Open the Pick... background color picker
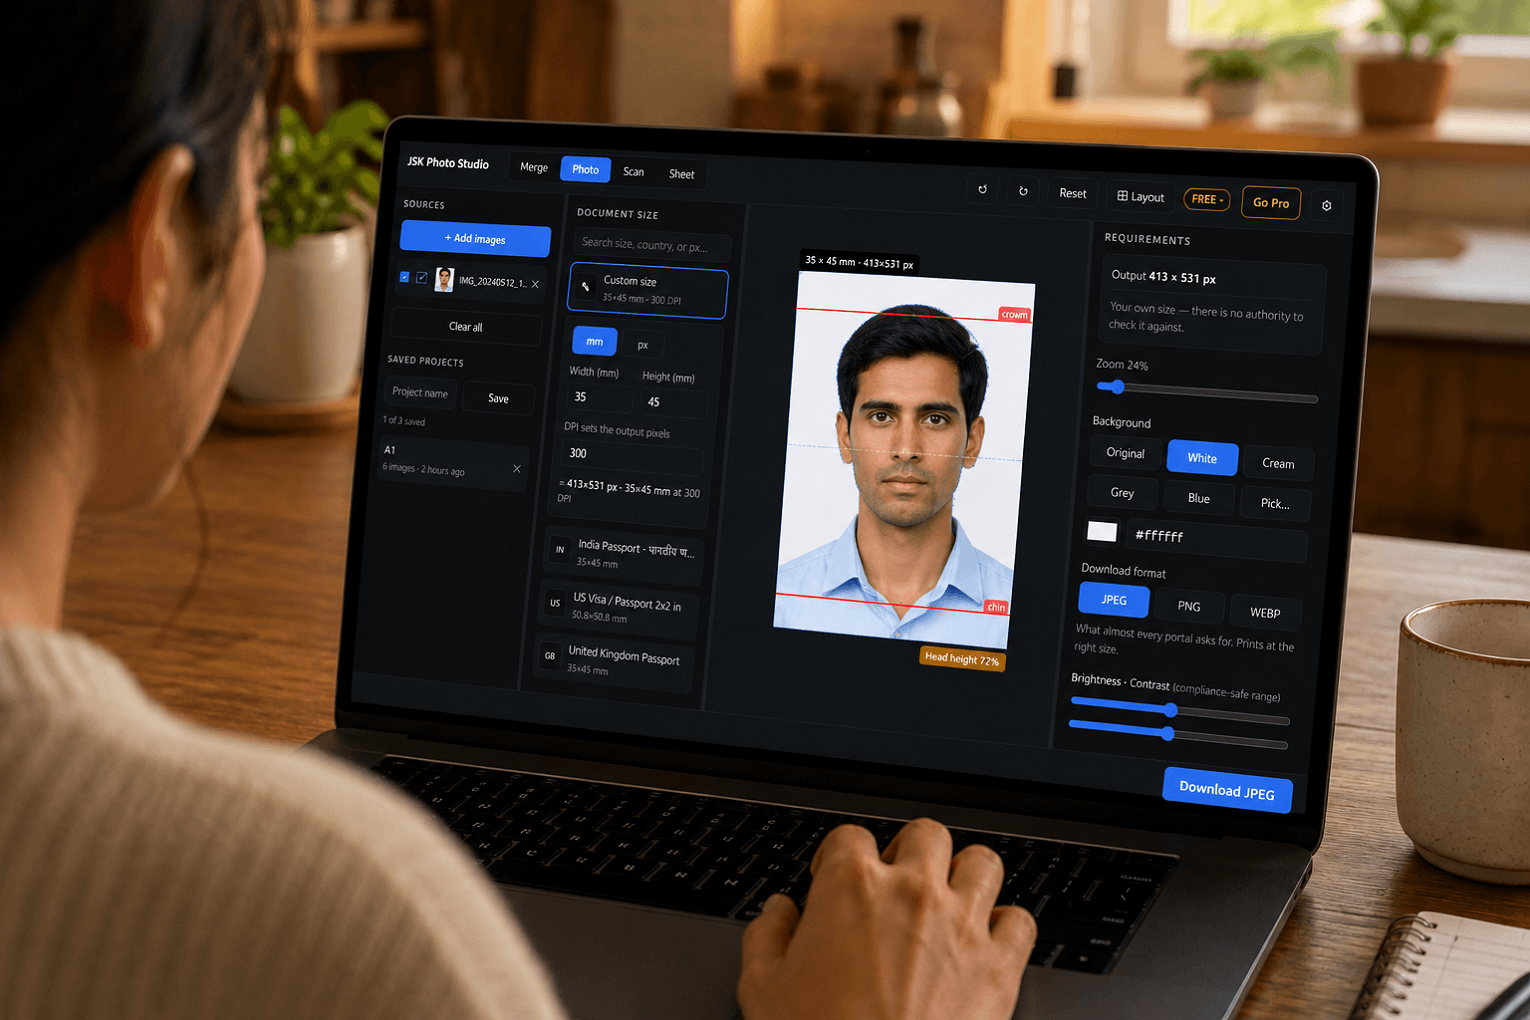Image resolution: width=1530 pixels, height=1020 pixels. pos(1275,503)
